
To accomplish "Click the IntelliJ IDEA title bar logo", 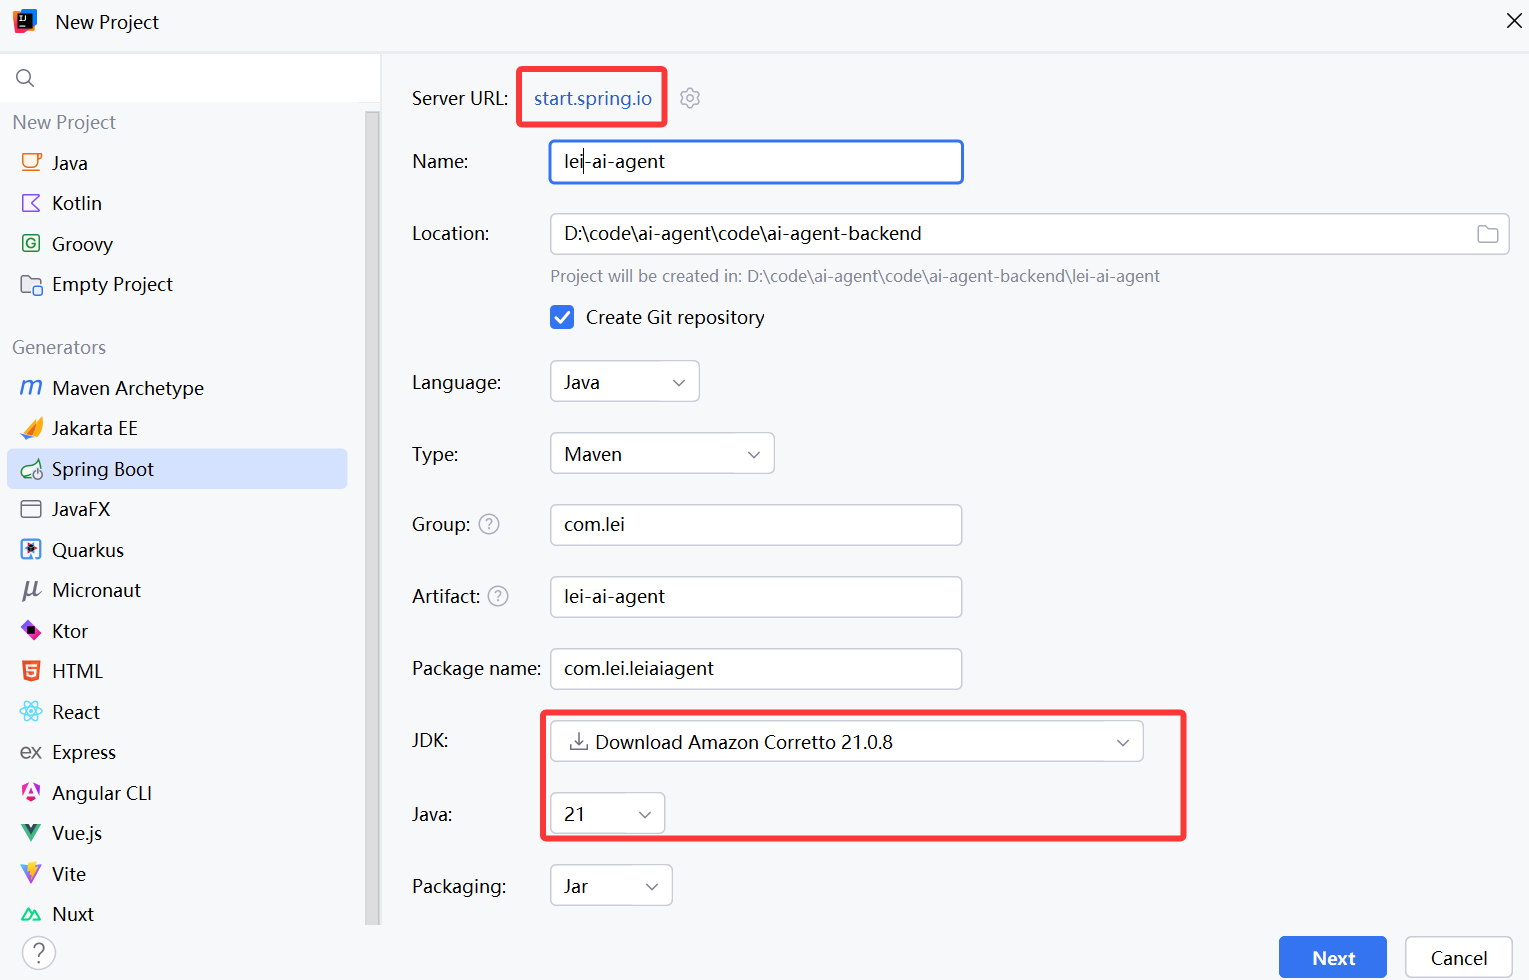I will coord(25,21).
